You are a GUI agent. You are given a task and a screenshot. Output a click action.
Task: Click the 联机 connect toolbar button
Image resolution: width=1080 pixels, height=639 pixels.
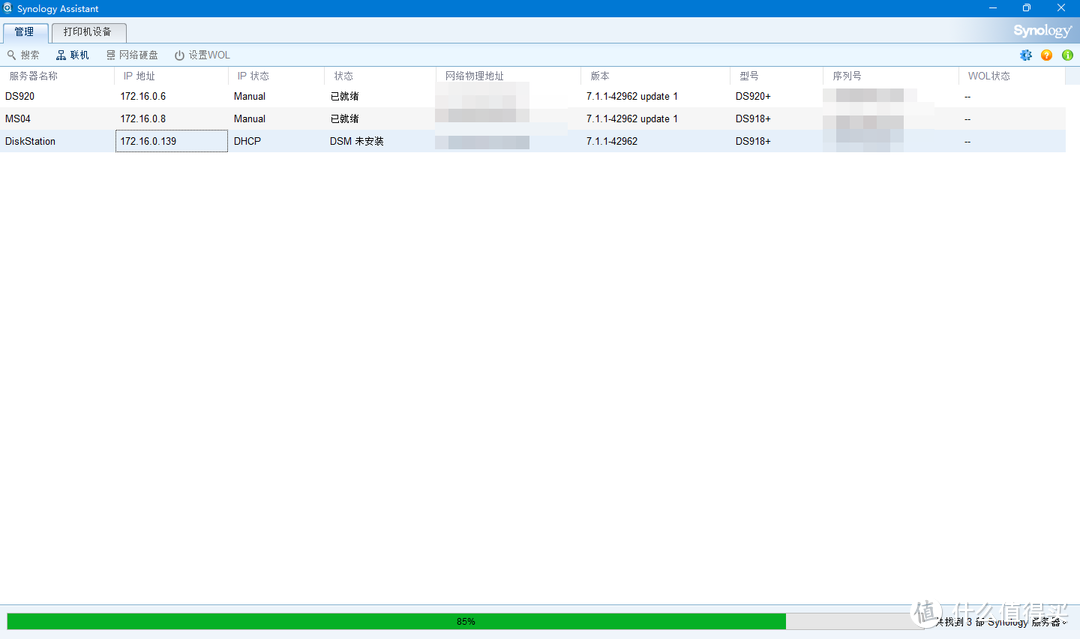tap(73, 55)
